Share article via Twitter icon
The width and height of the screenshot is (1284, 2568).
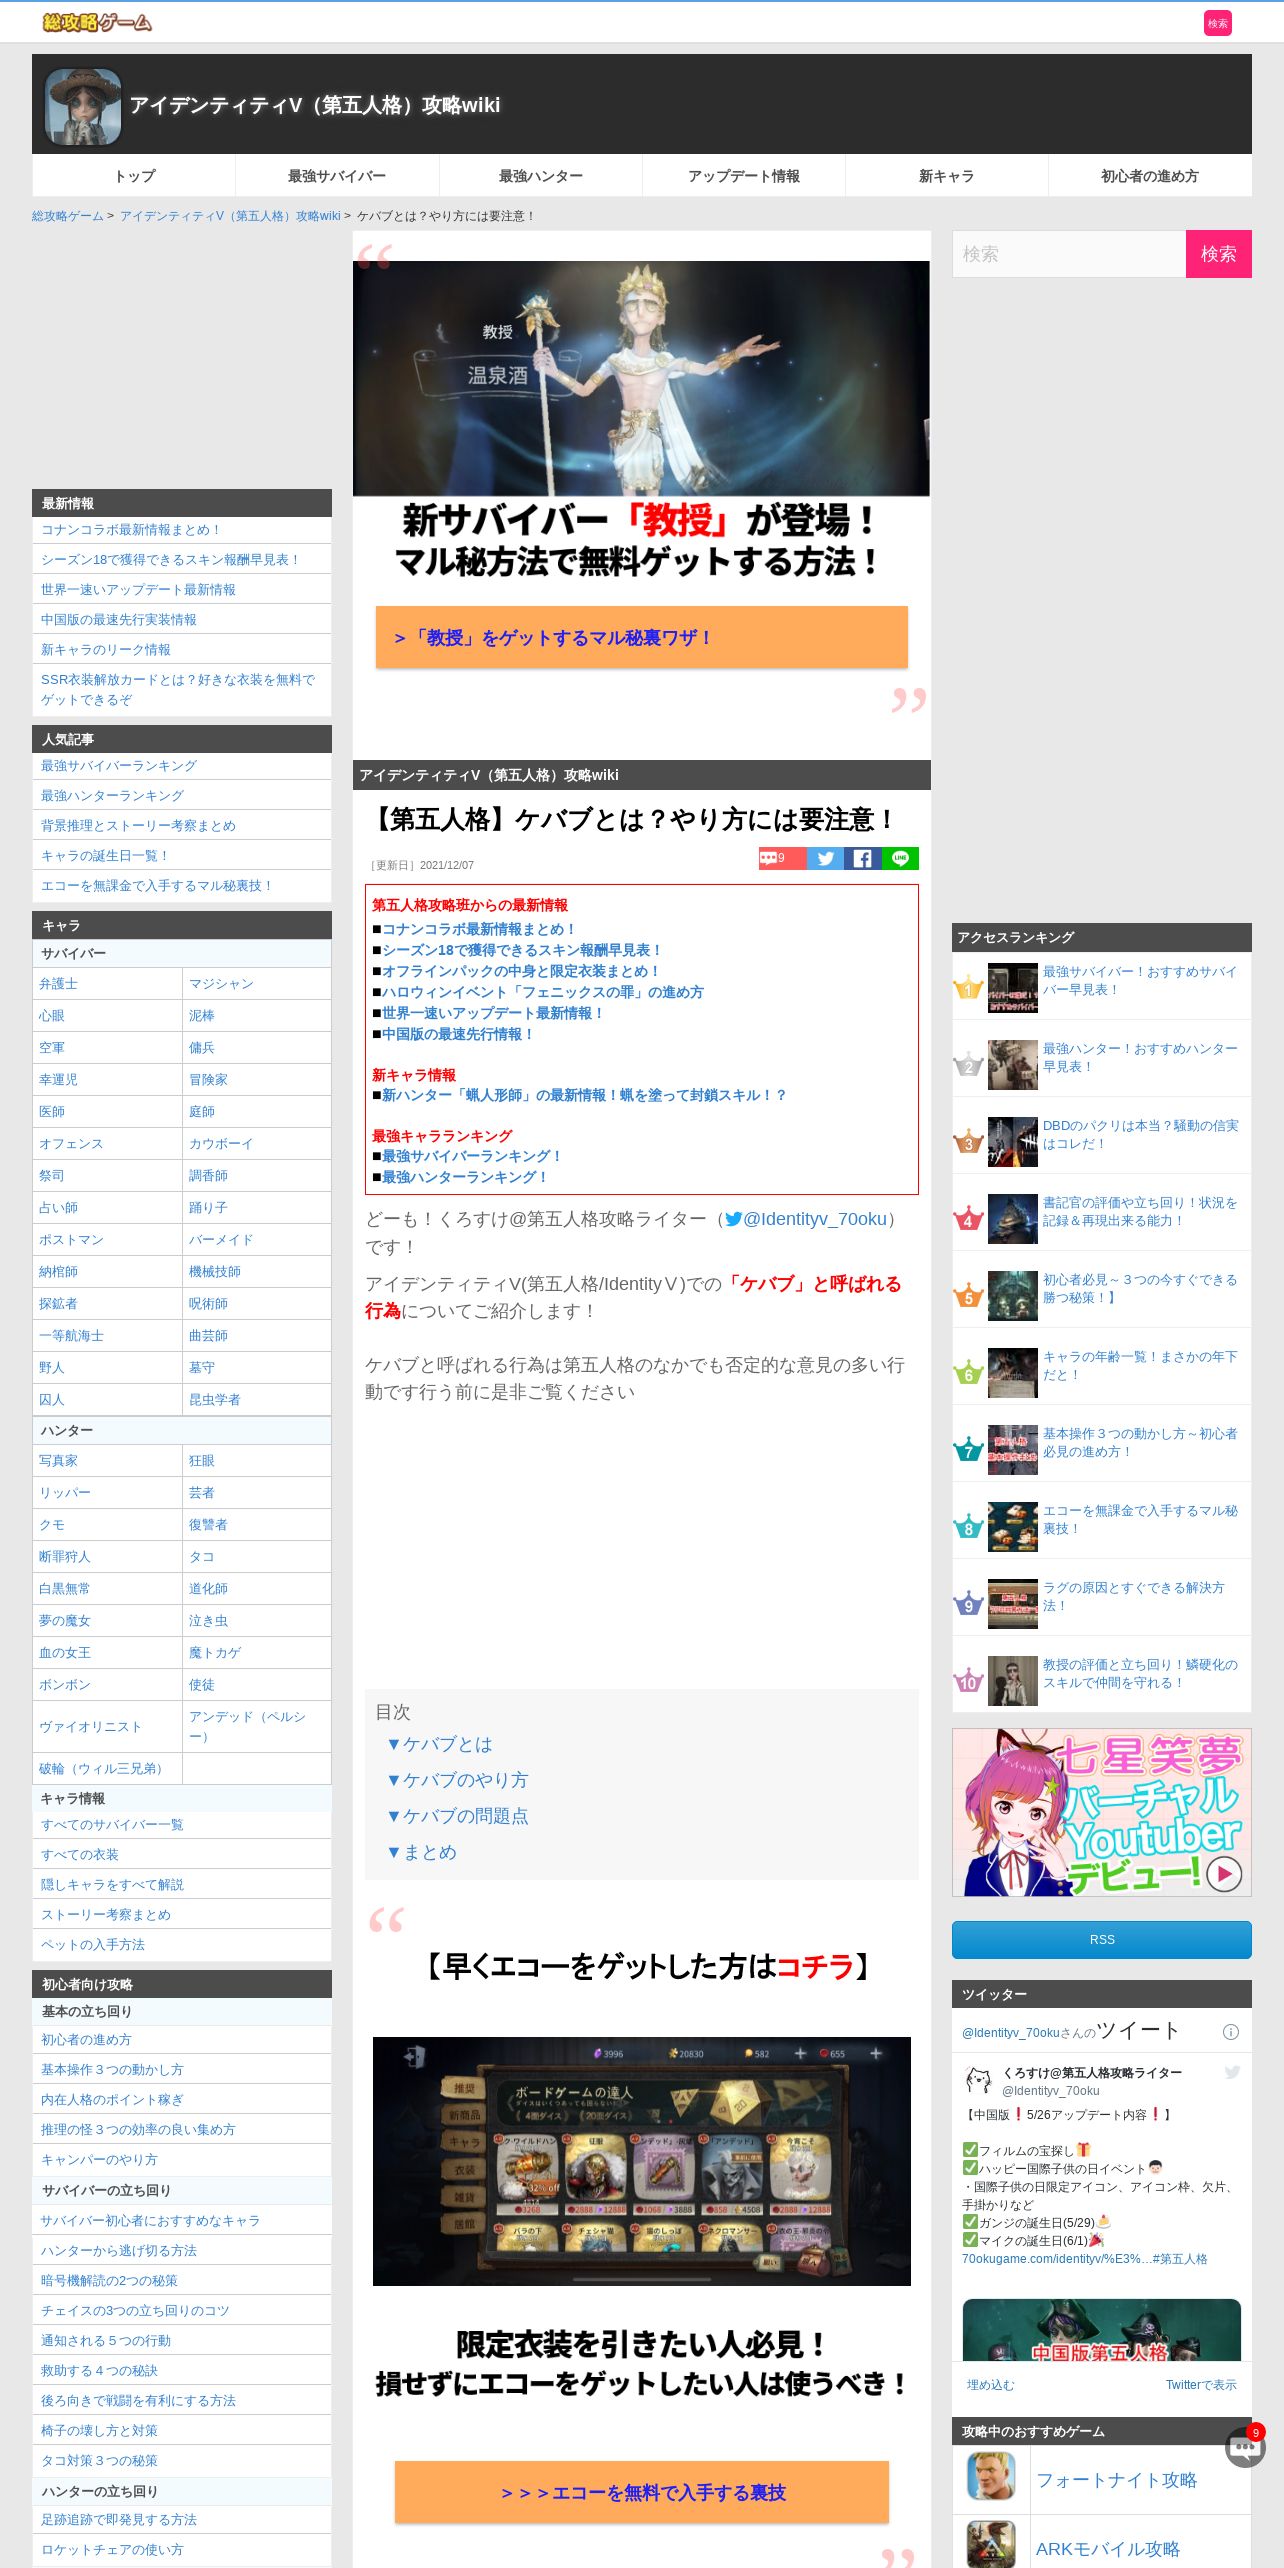(825, 858)
